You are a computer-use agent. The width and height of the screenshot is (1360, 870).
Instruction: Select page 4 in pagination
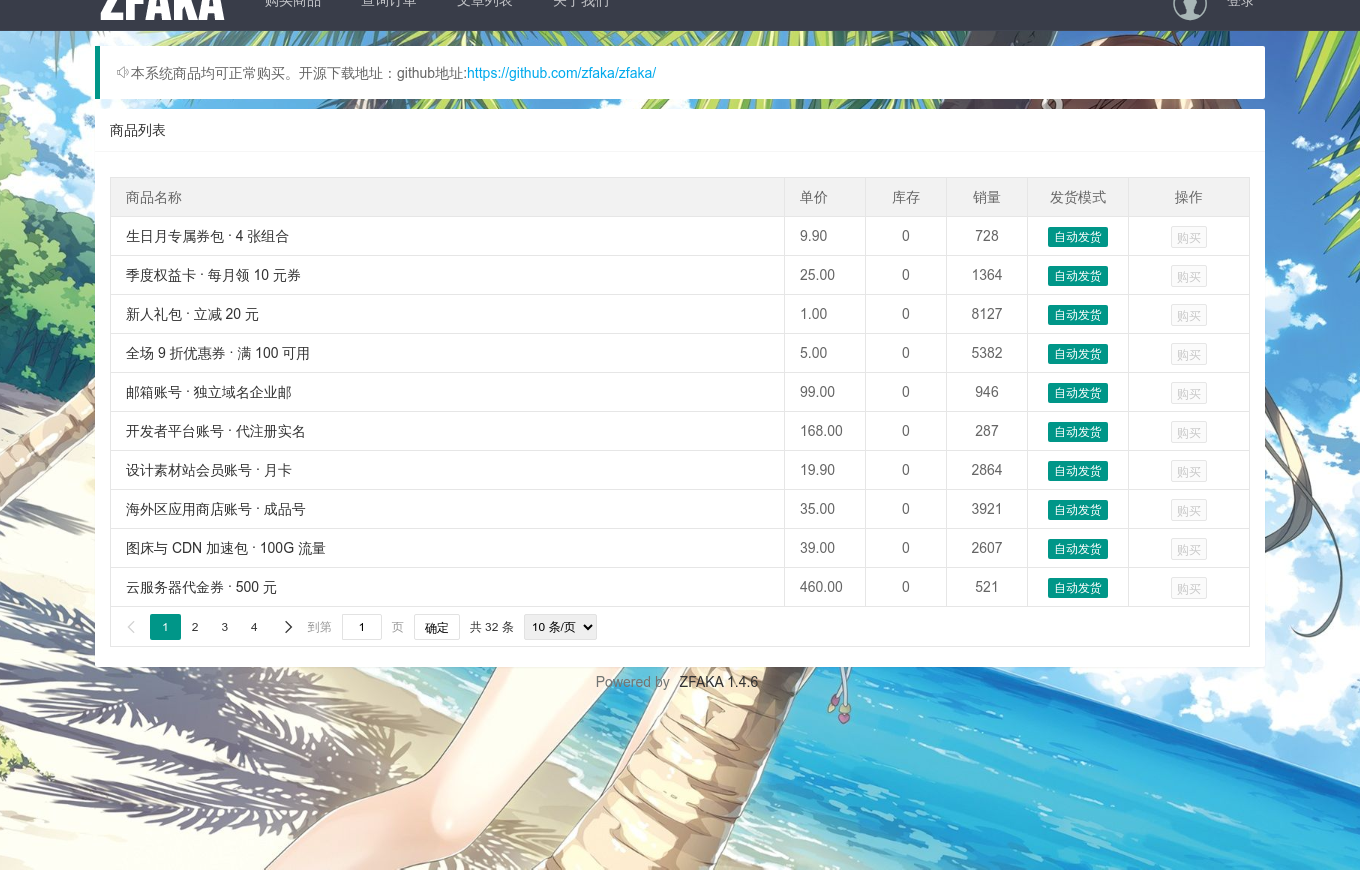click(254, 627)
